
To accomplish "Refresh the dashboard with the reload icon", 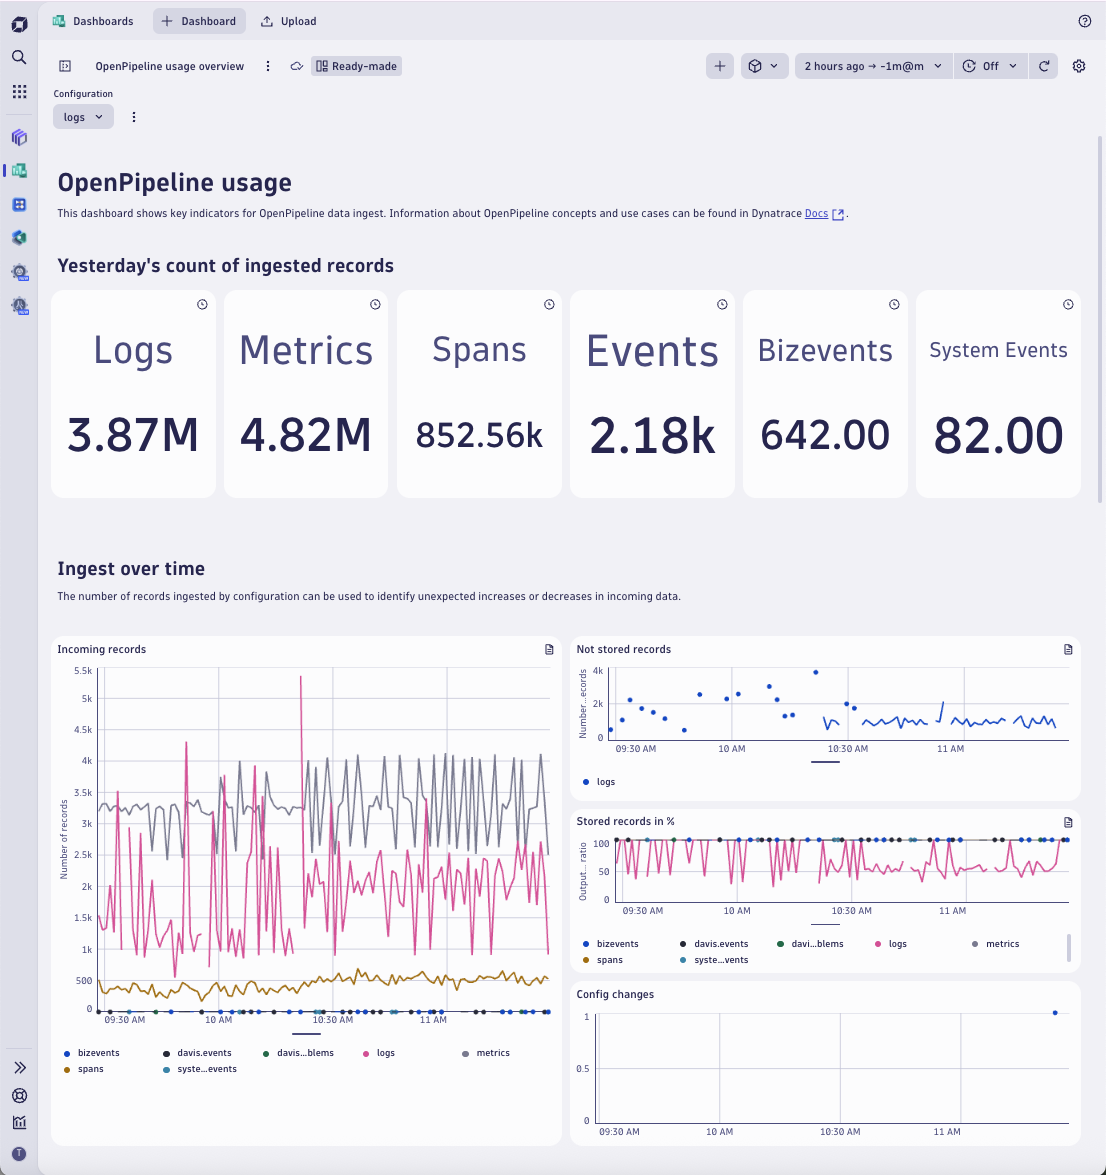I will [1043, 66].
